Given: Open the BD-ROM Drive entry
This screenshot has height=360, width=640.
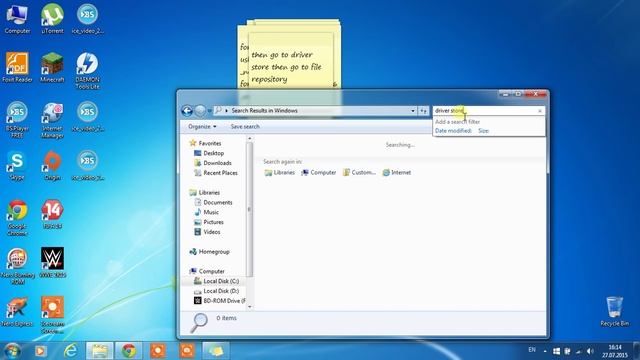Looking at the screenshot, I should (x=220, y=300).
